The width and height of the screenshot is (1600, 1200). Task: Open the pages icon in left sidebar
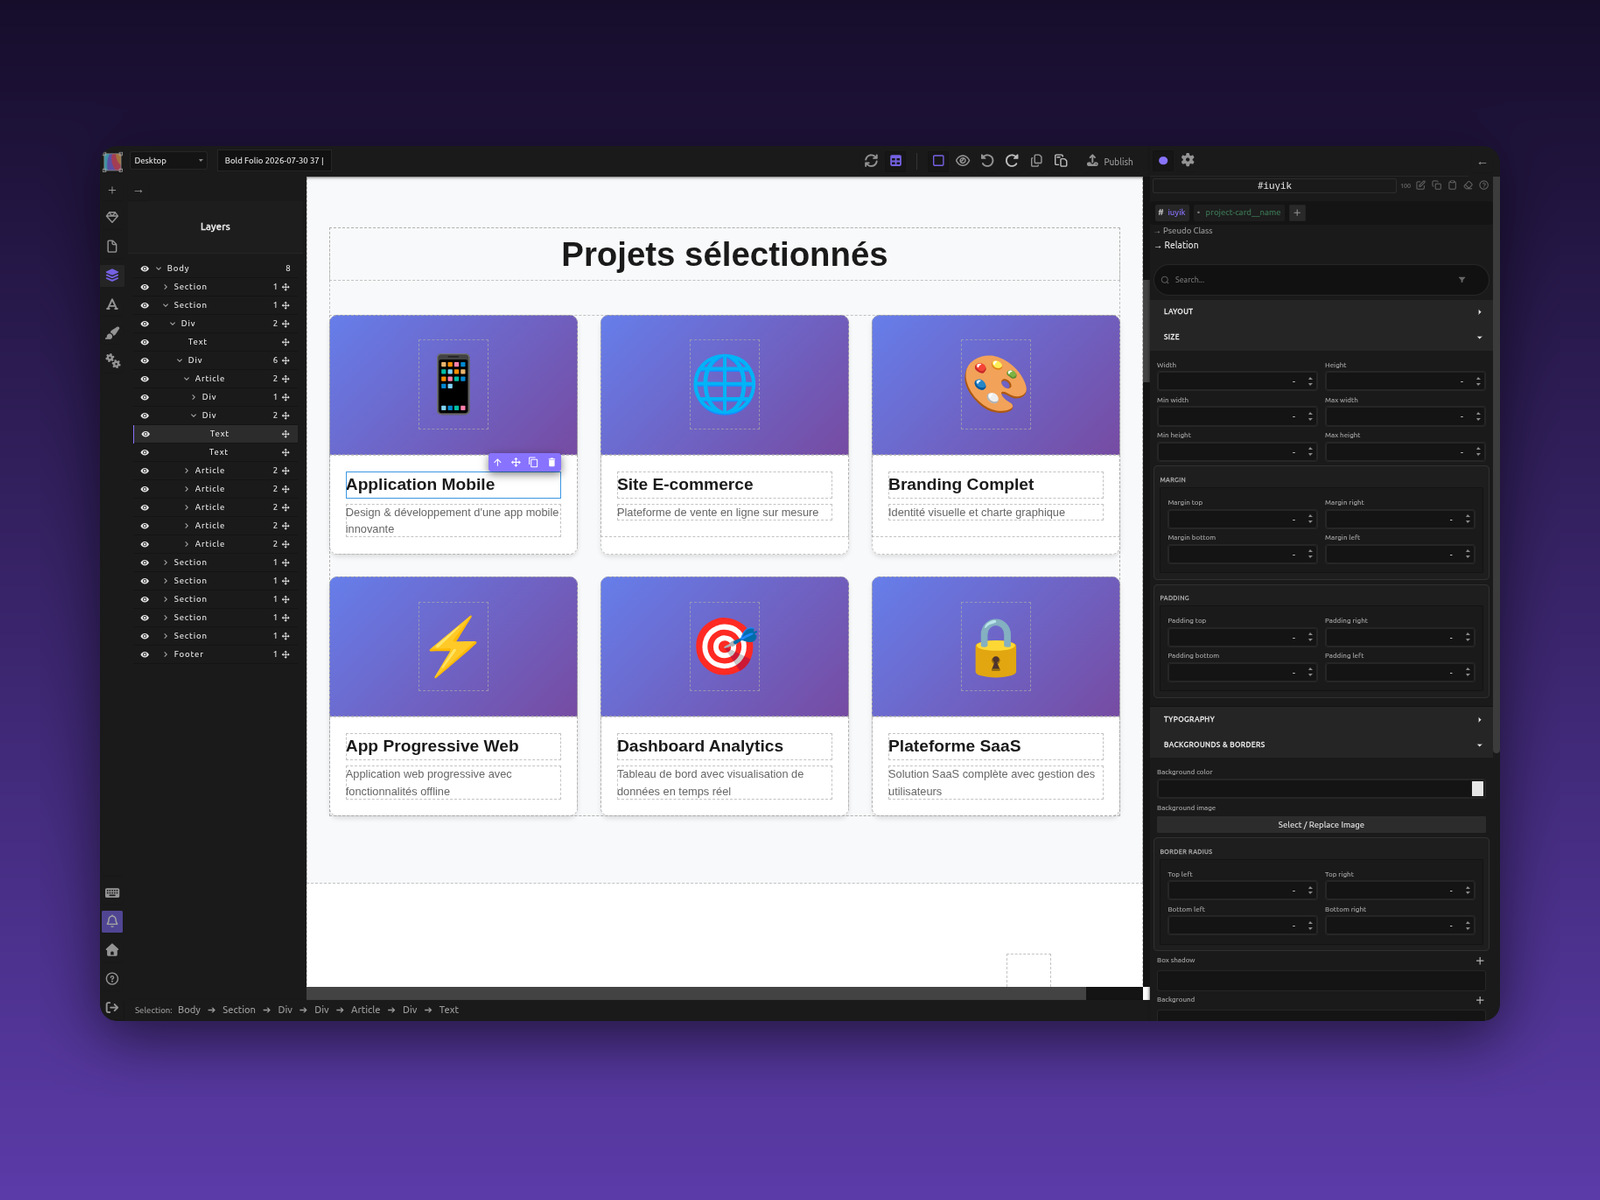click(x=112, y=246)
